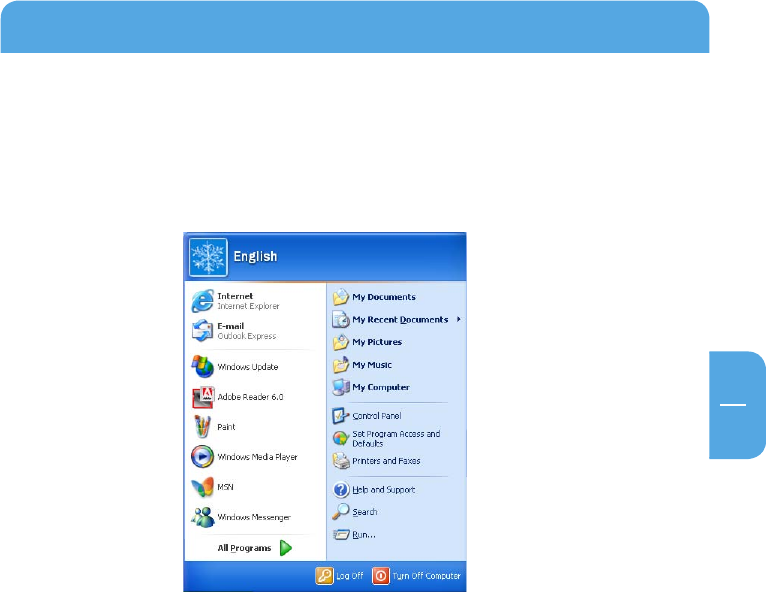Click the MSN label text
This screenshot has height=592, width=766.
point(225,487)
